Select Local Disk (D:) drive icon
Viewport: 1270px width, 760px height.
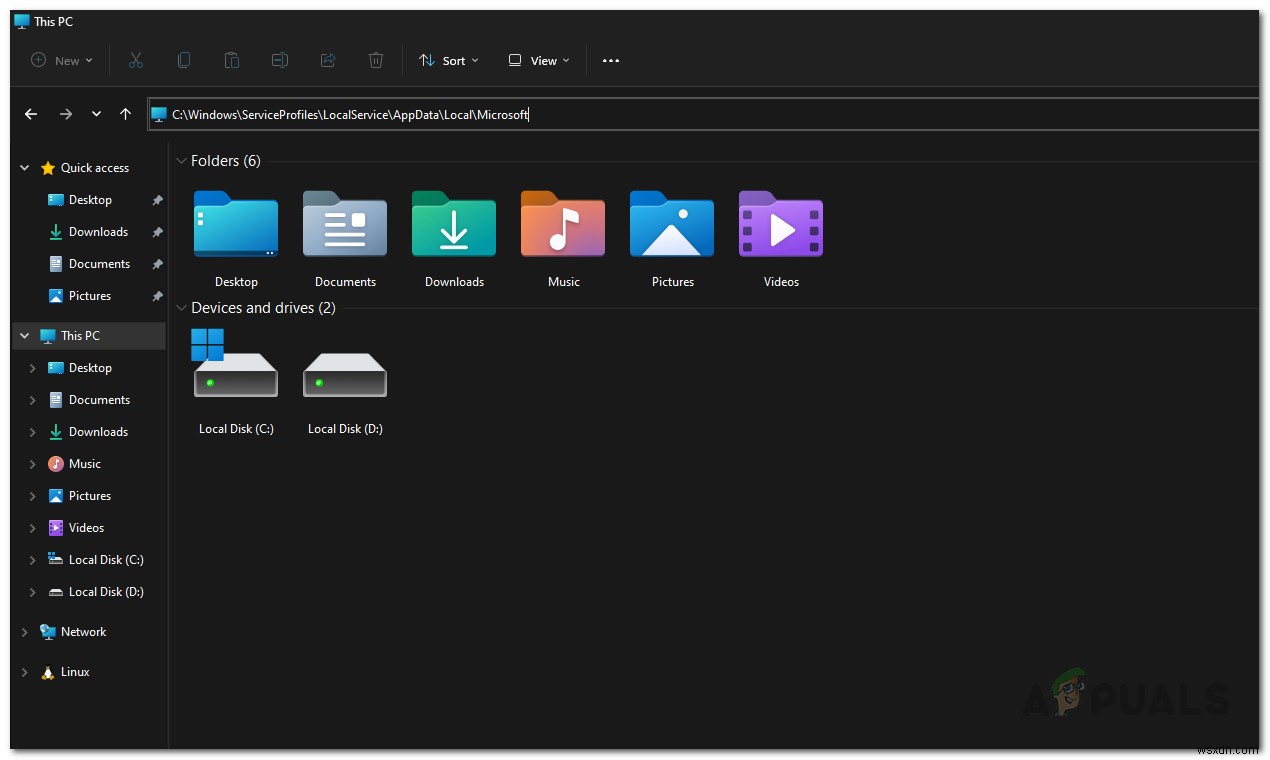coord(345,375)
